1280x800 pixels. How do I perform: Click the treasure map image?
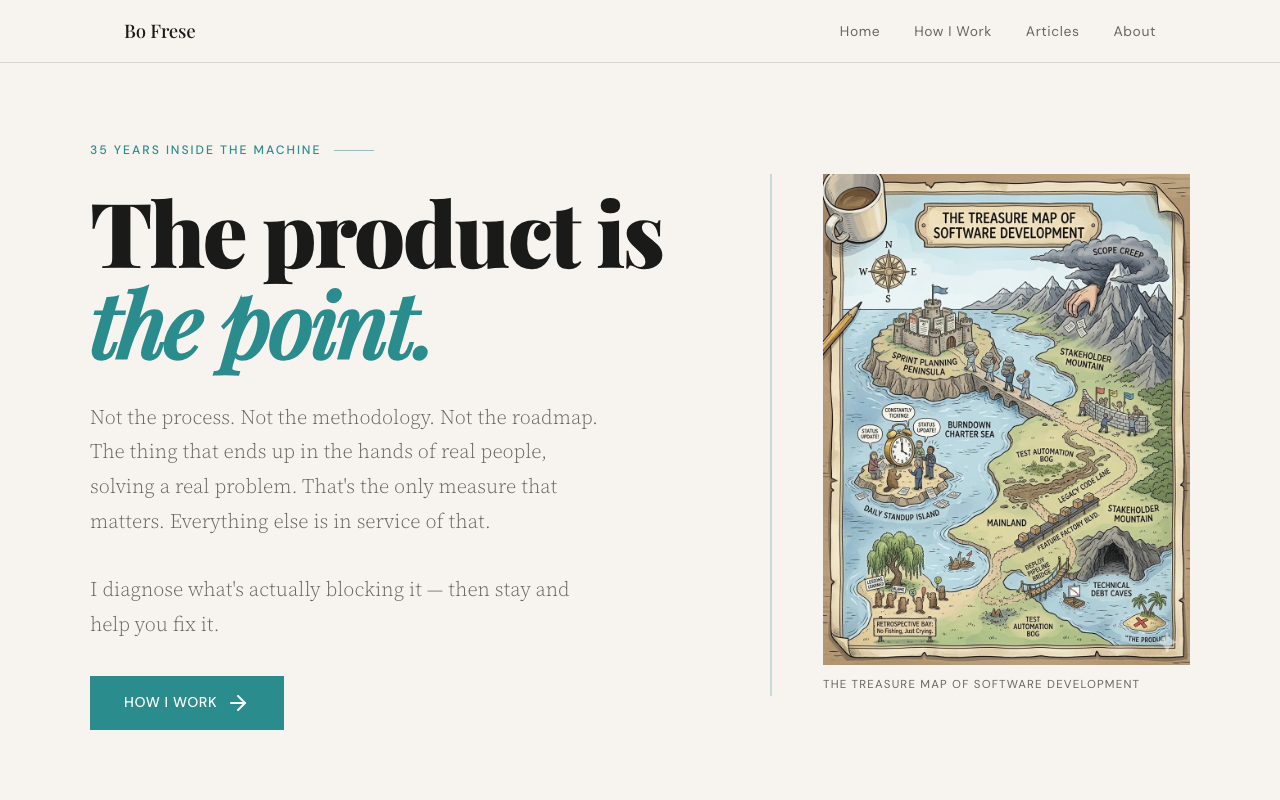pos(1006,419)
